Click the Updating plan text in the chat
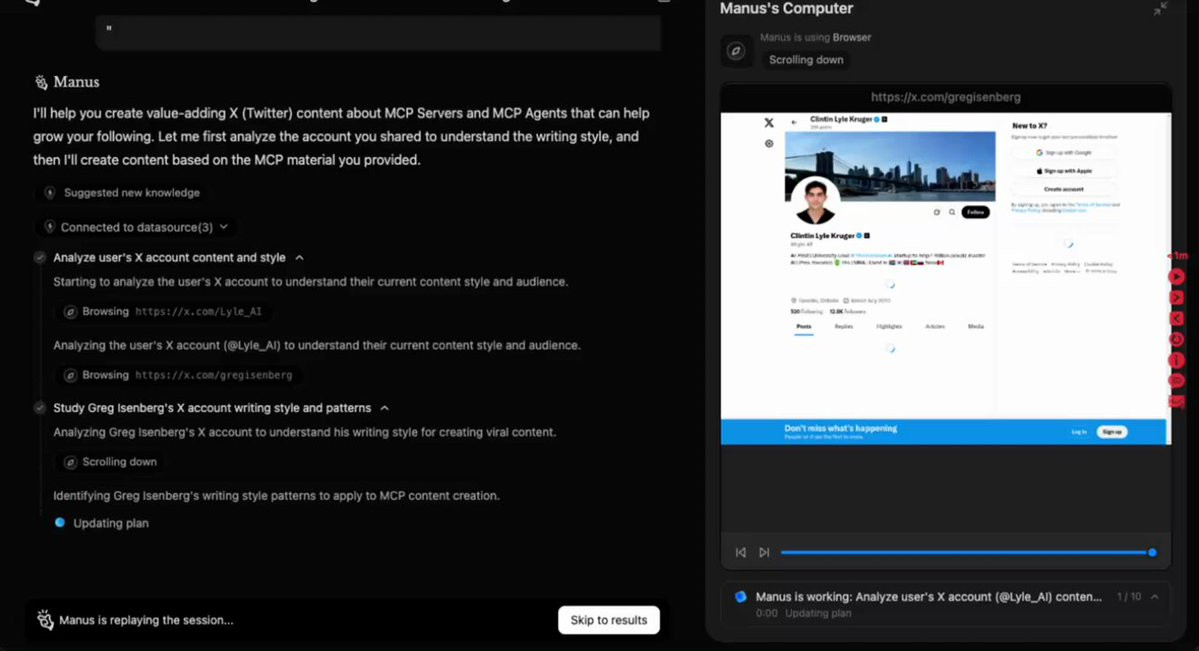Viewport: 1199px width, 651px height. pyautogui.click(x=111, y=523)
